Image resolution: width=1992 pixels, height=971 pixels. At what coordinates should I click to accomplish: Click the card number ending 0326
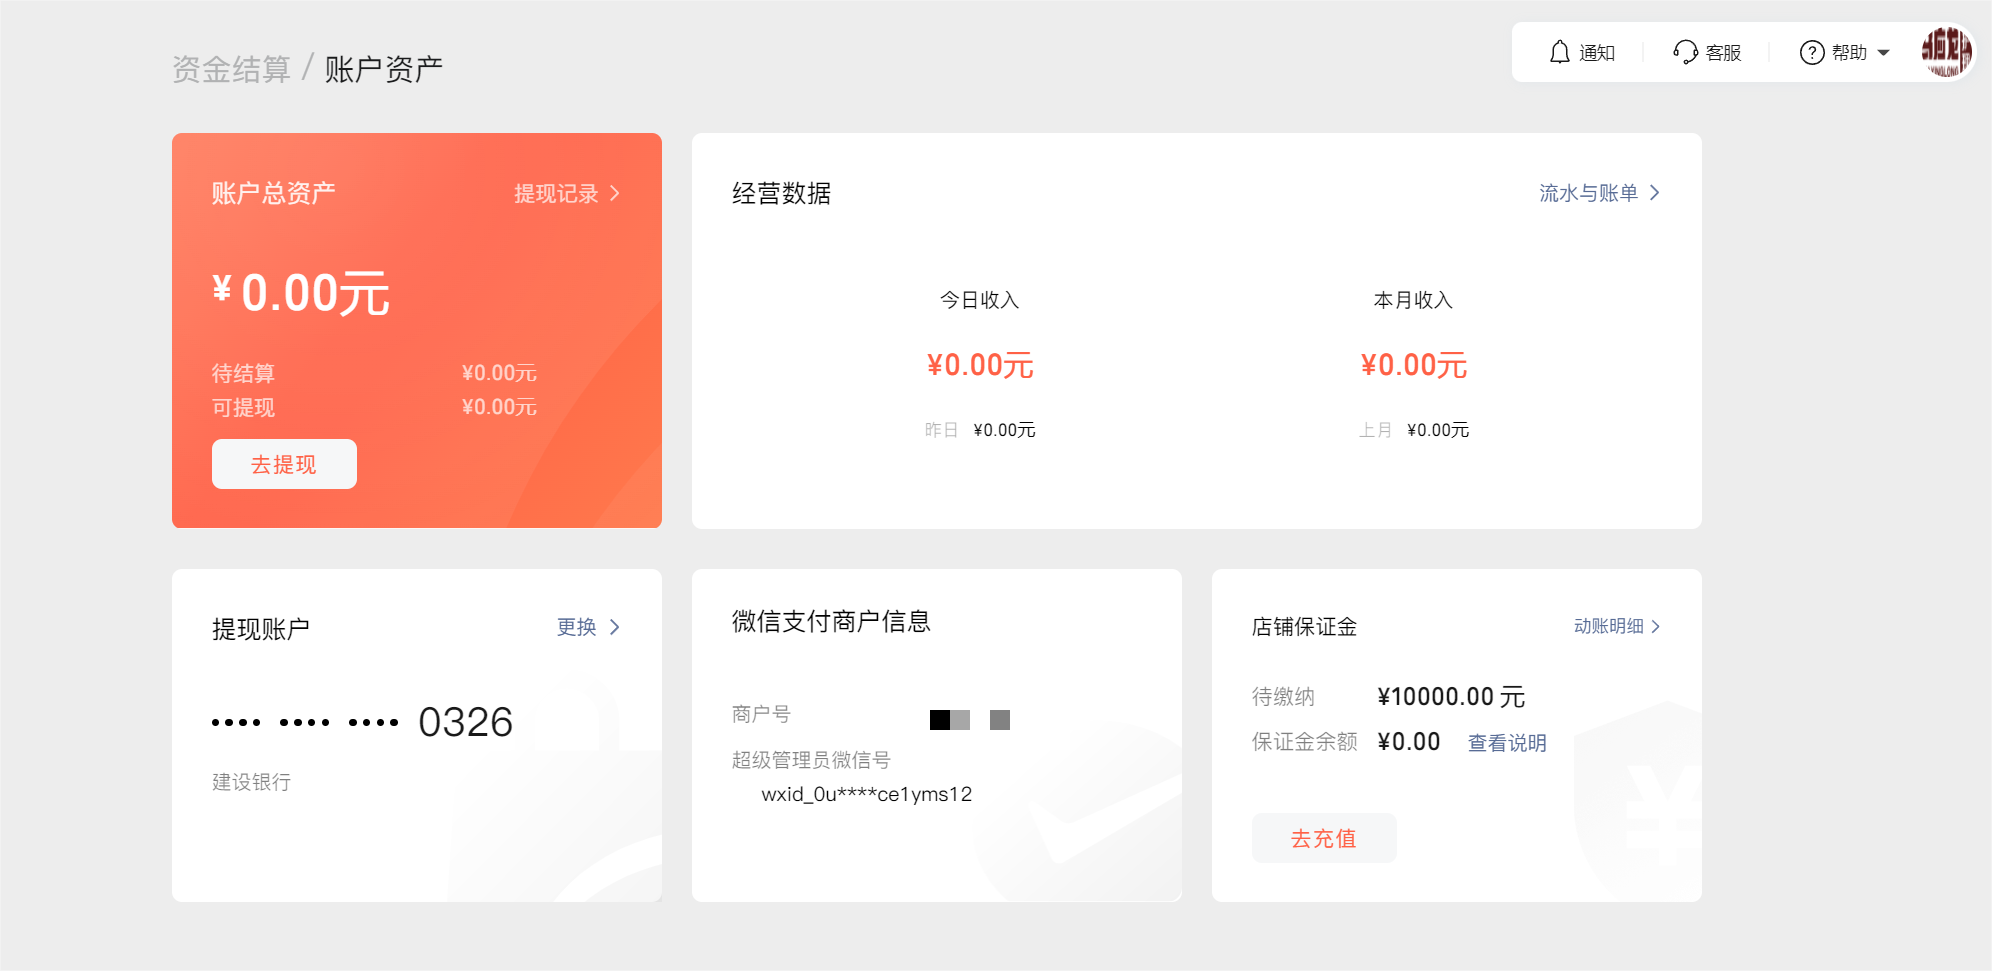pos(362,722)
